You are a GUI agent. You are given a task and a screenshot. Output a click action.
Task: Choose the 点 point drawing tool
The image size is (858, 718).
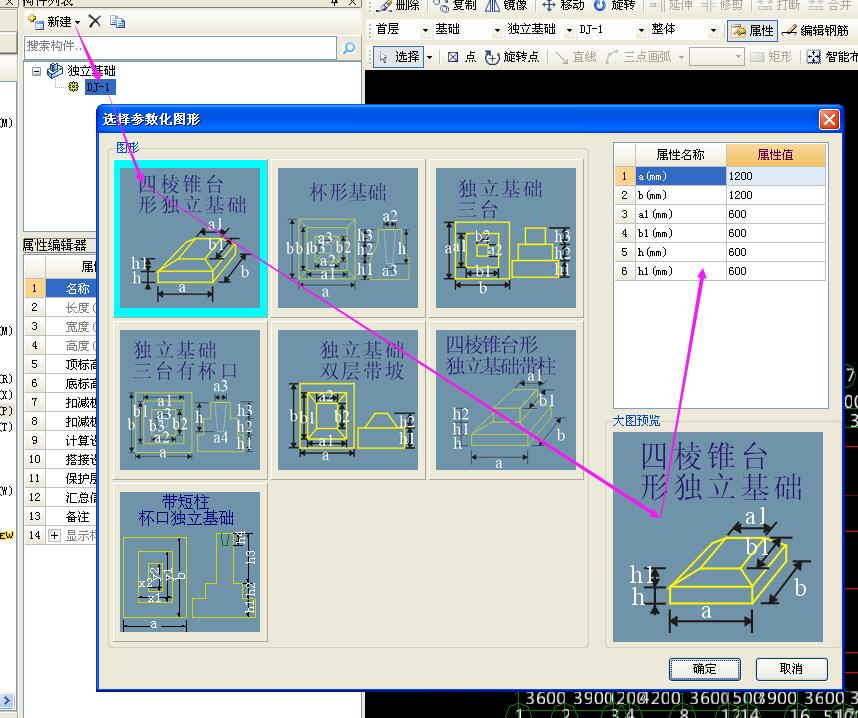[461, 56]
